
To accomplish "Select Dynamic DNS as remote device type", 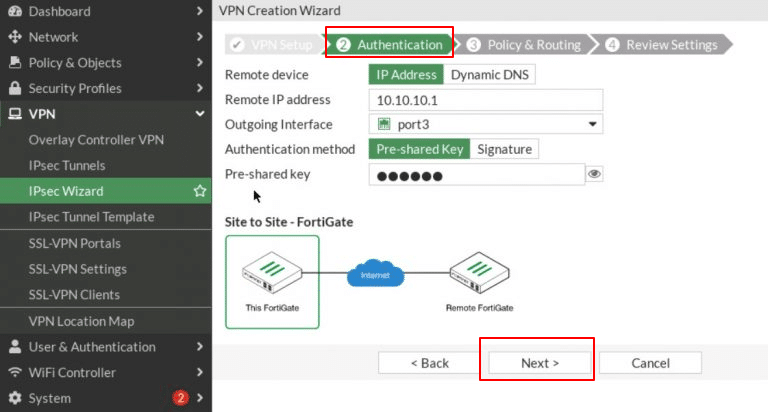I will pyautogui.click(x=489, y=74).
